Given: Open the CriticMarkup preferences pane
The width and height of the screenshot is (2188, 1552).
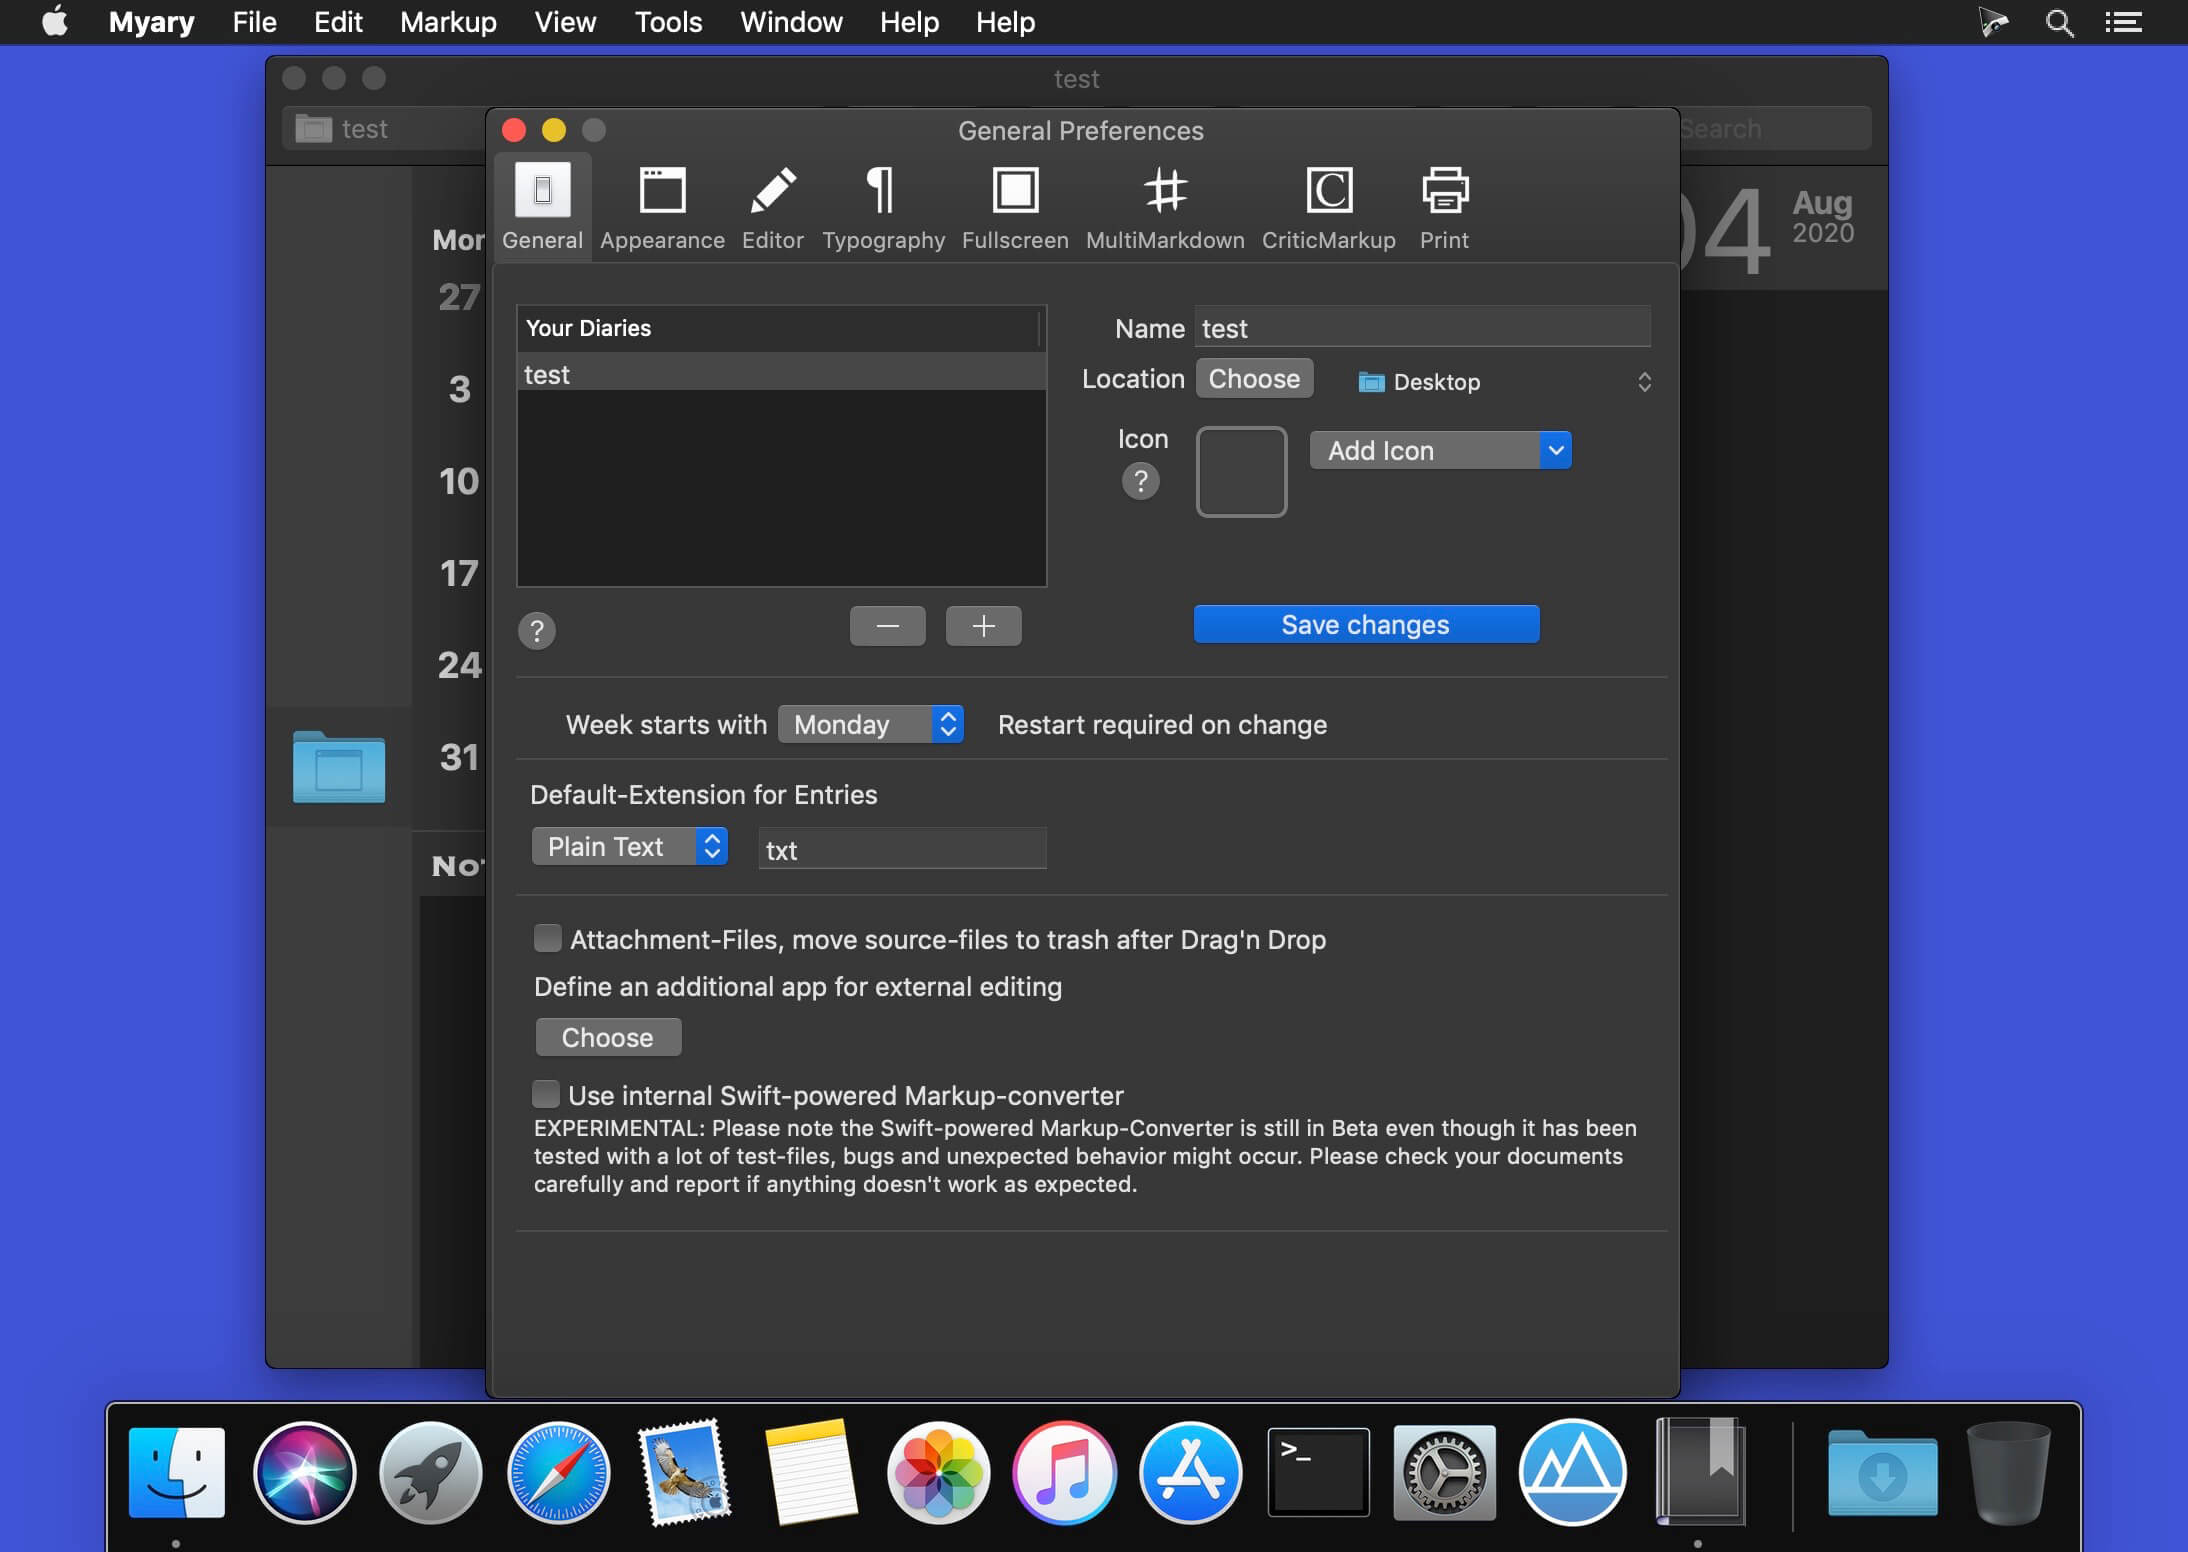Looking at the screenshot, I should tap(1328, 208).
